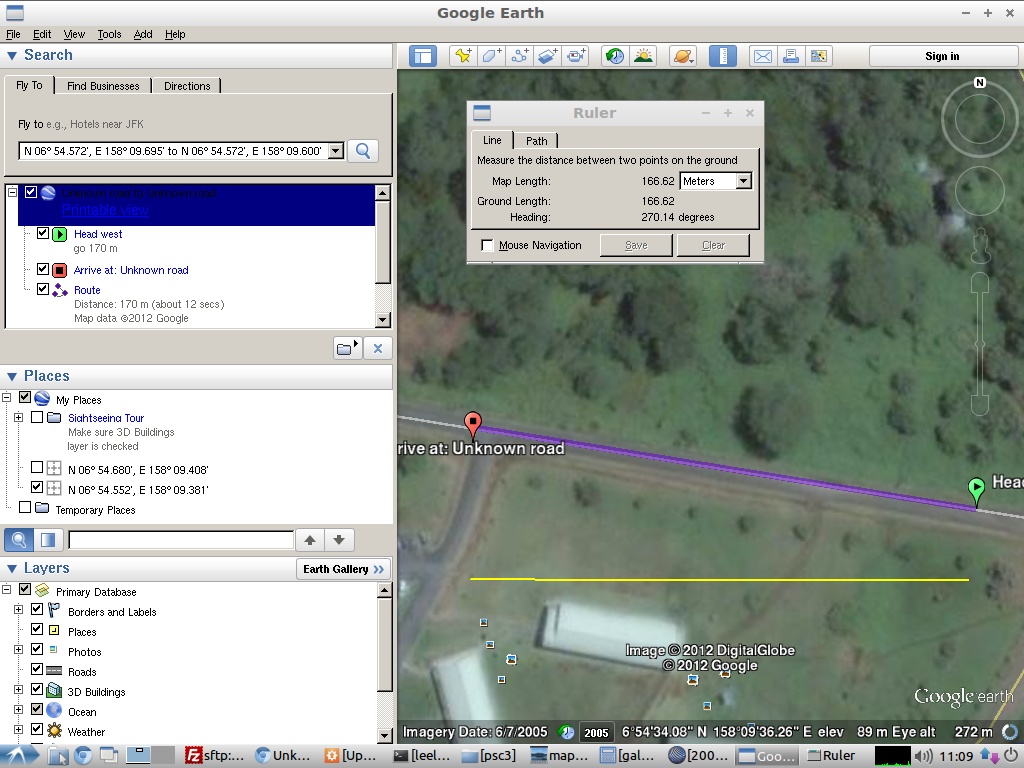Image resolution: width=1024 pixels, height=768 pixels.
Task: Click the Street View pegman icon
Action: [980, 246]
